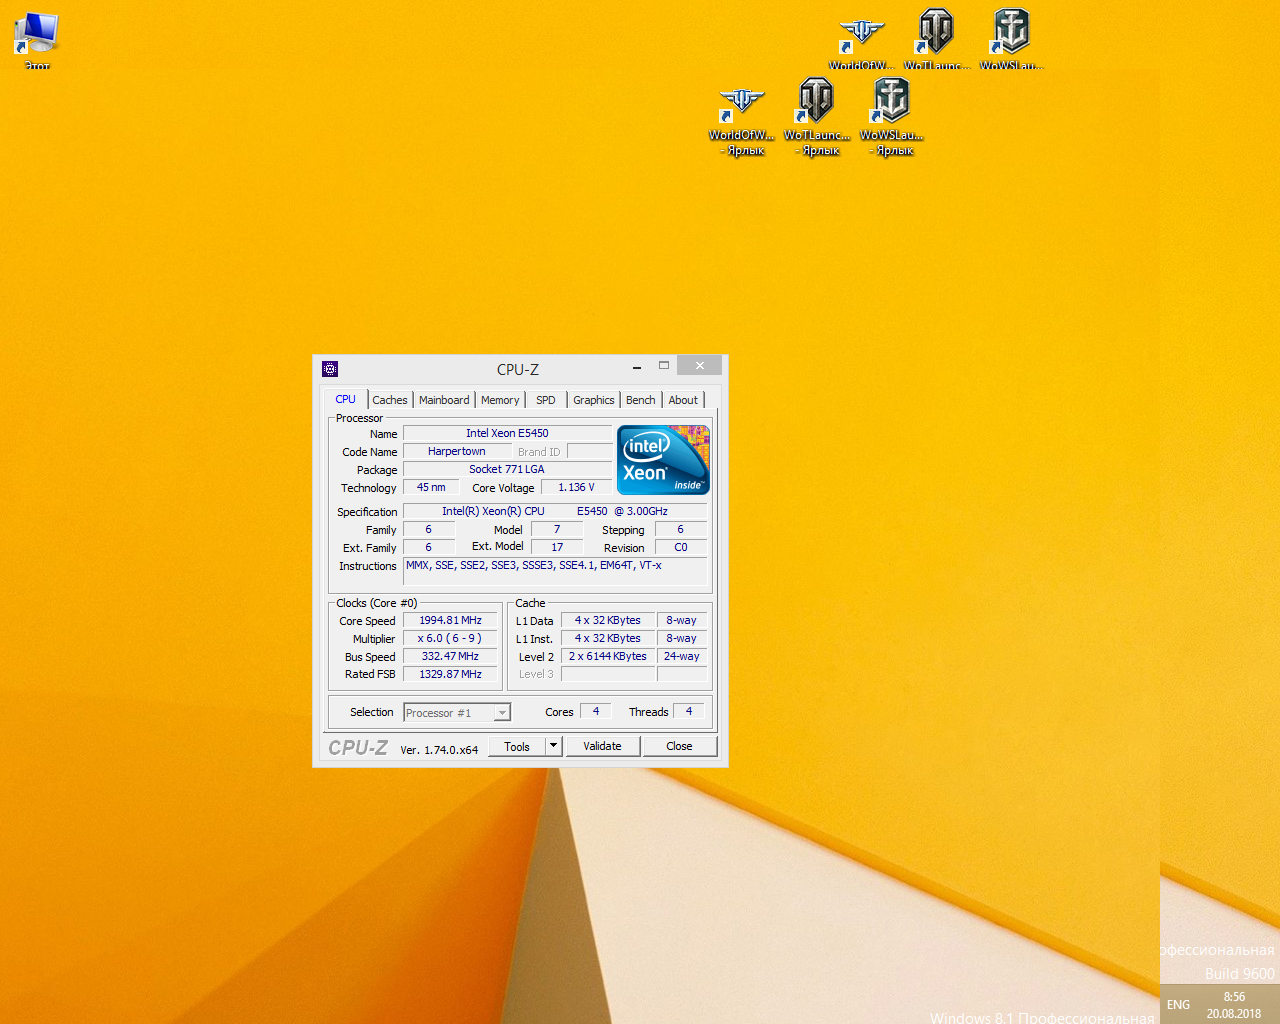Close CPU-Z using the title bar X
This screenshot has width=1280, height=1024.
(699, 365)
